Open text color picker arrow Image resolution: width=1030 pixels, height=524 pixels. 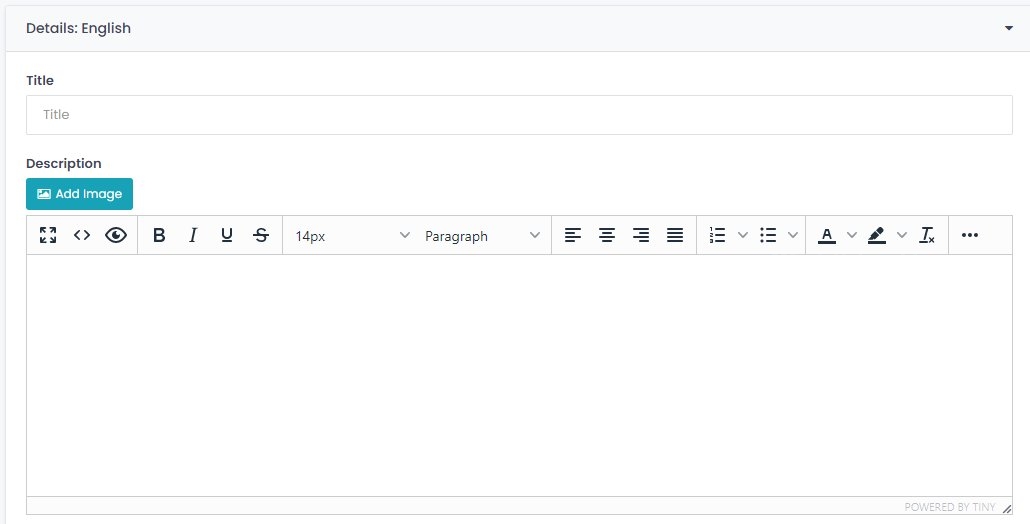852,235
